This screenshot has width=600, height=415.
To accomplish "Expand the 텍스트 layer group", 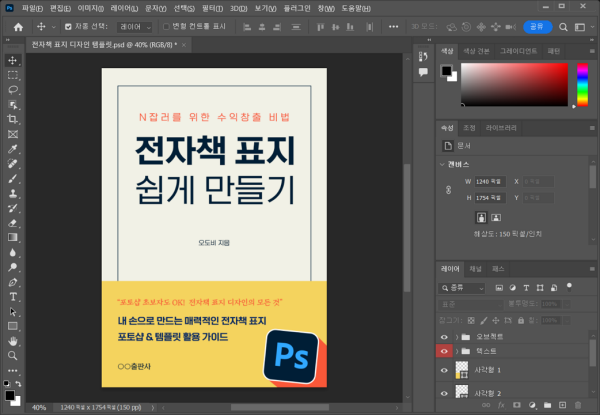I will [457, 352].
